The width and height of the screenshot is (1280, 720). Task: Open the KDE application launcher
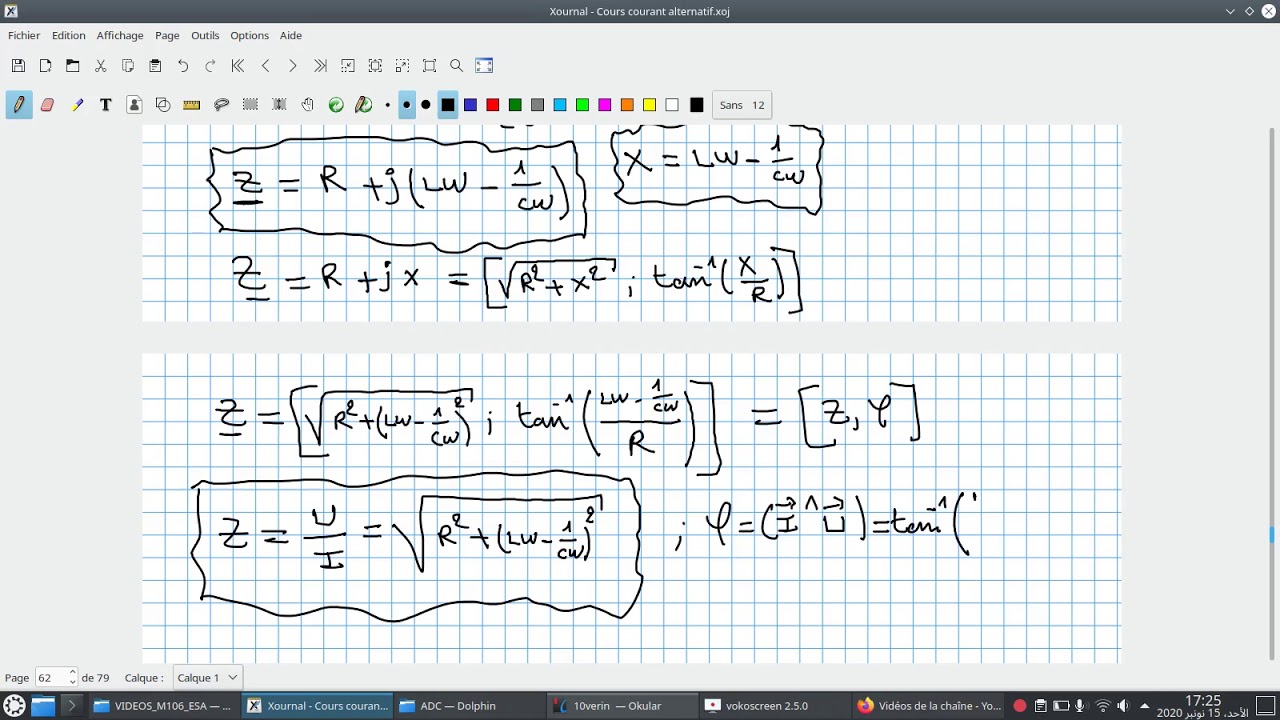pos(14,706)
